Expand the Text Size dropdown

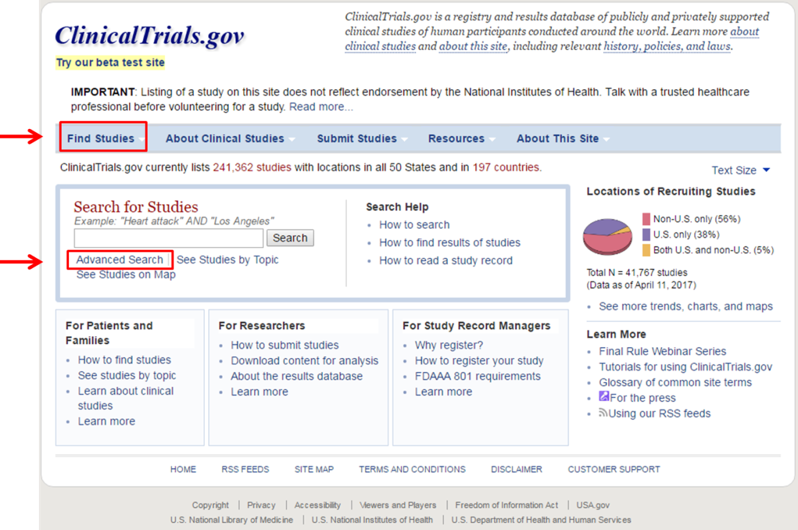[740, 171]
